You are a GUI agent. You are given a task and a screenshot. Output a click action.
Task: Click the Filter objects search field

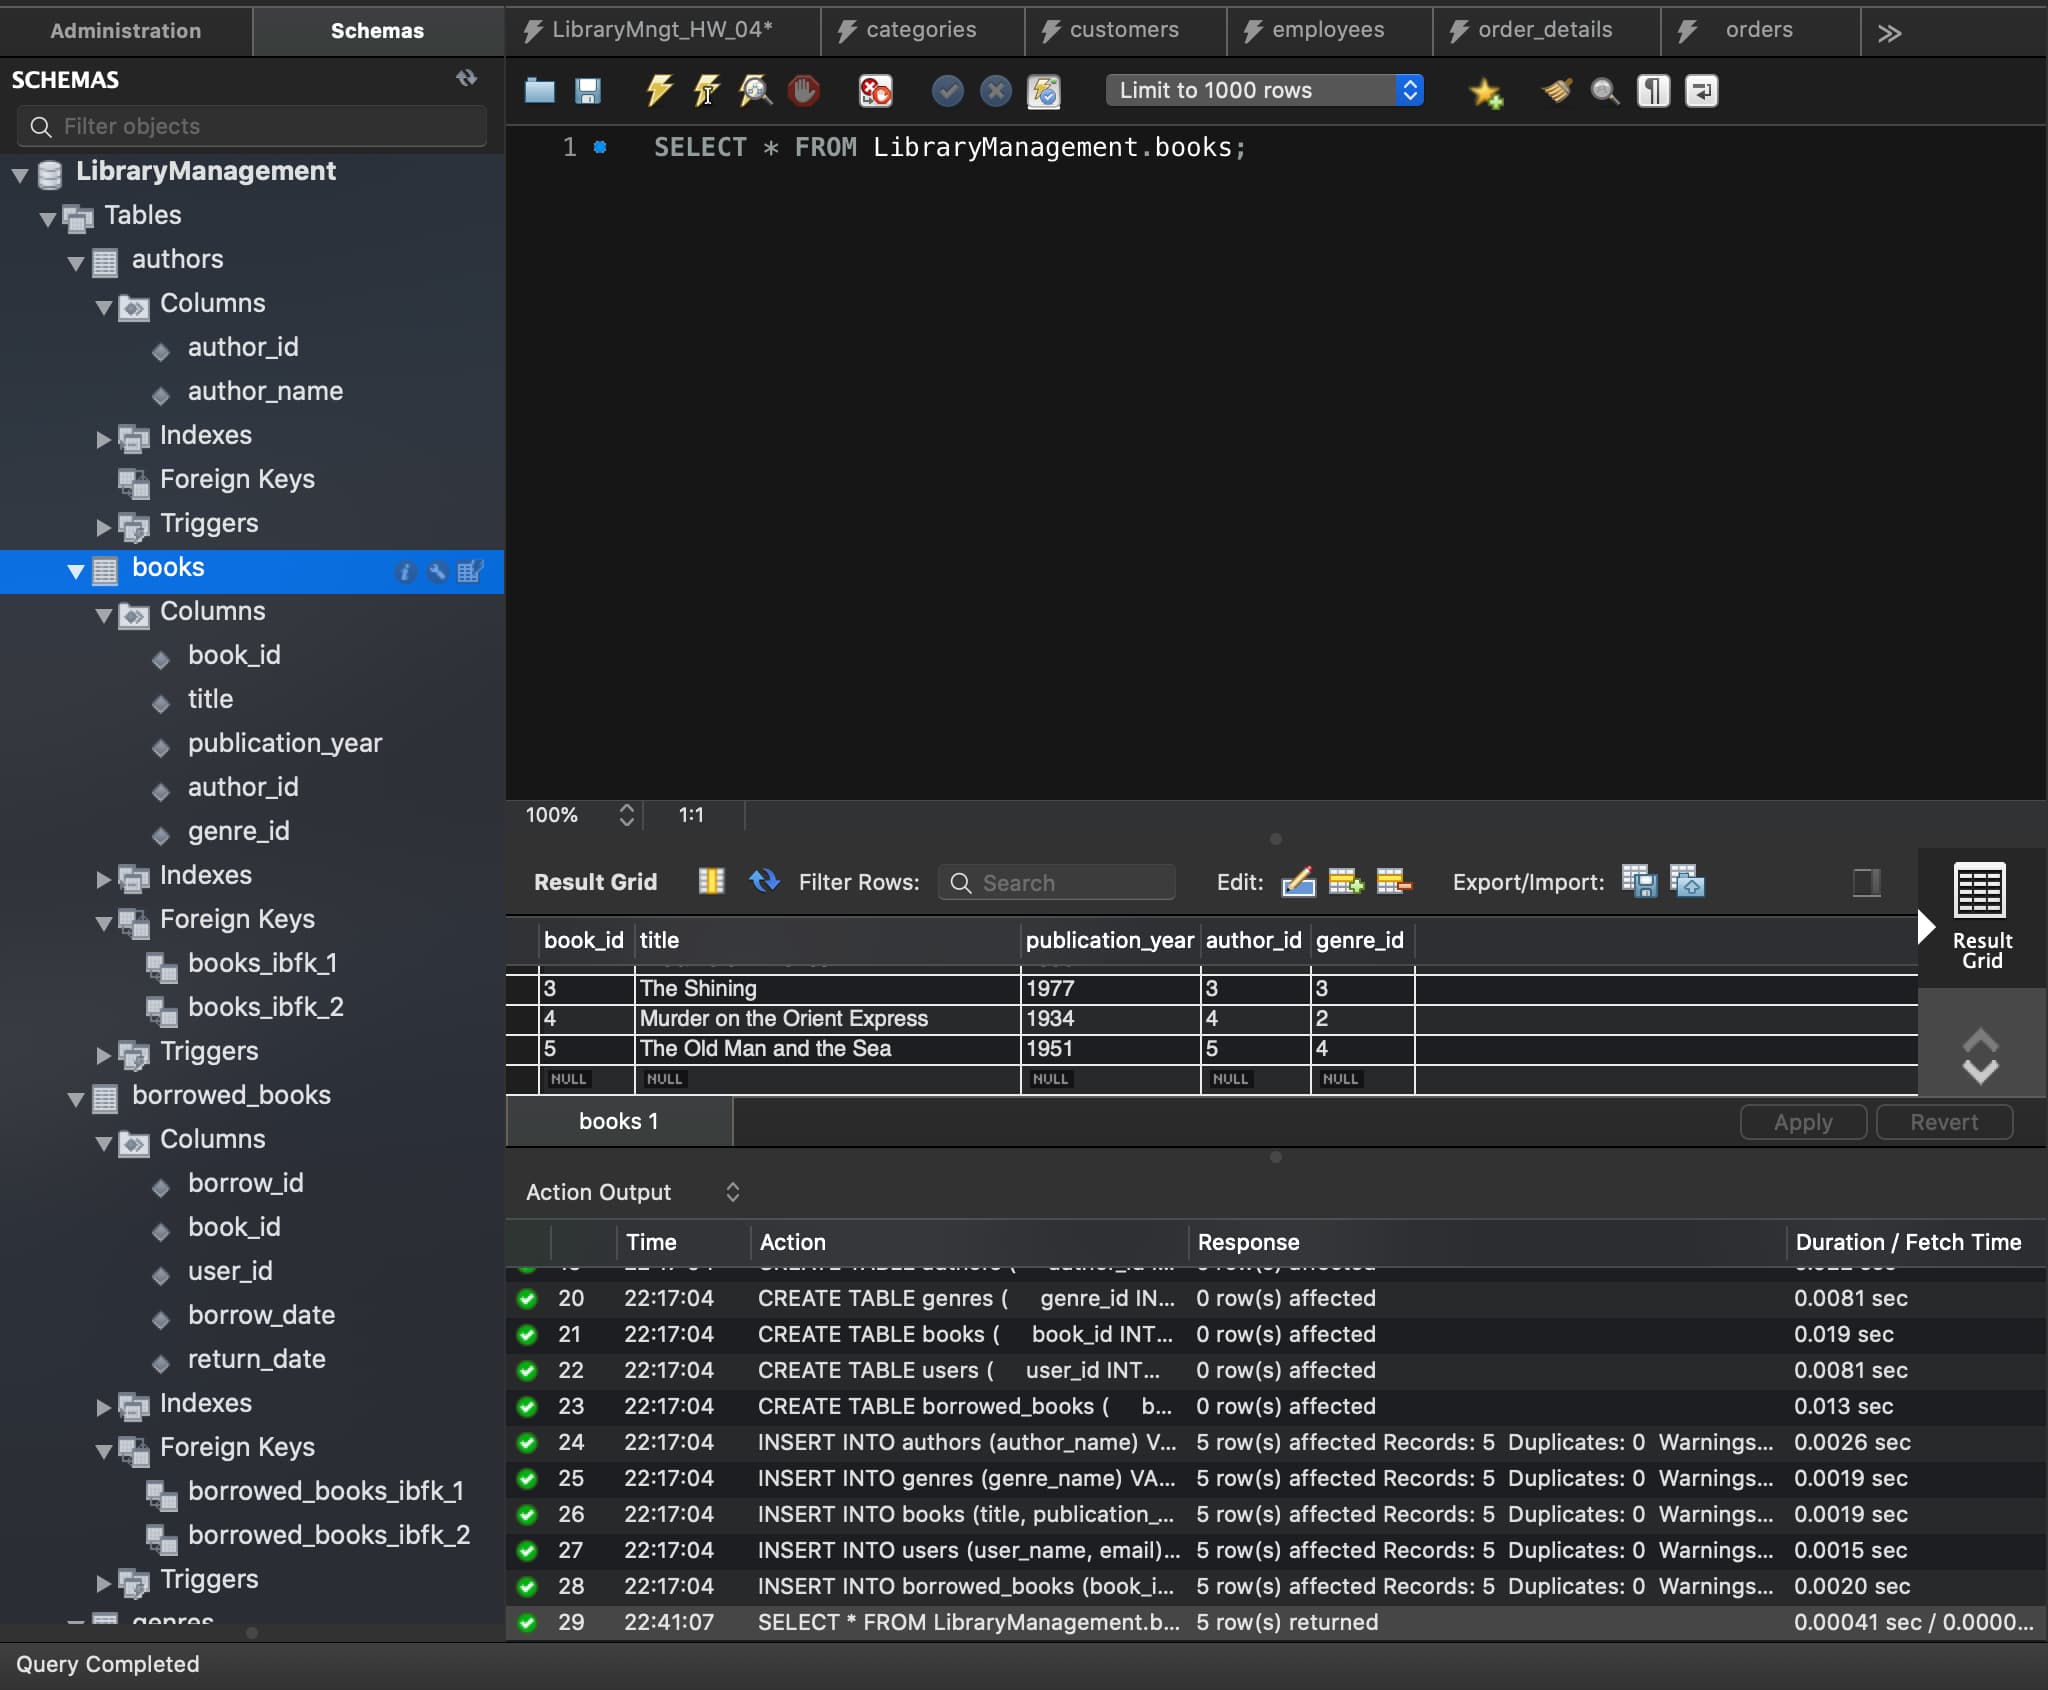pyautogui.click(x=252, y=126)
